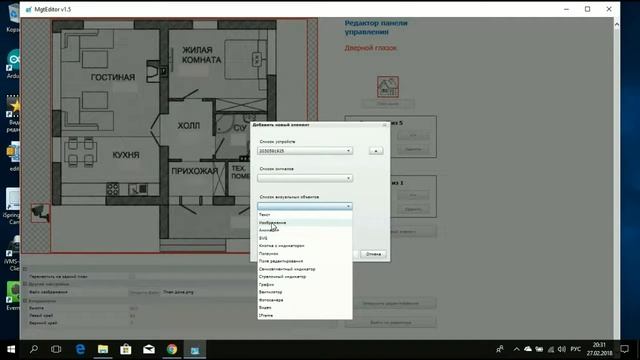This screenshot has height=360, width=640.
Task: Click the MgtEditor taskbar icon
Action: coord(195,349)
